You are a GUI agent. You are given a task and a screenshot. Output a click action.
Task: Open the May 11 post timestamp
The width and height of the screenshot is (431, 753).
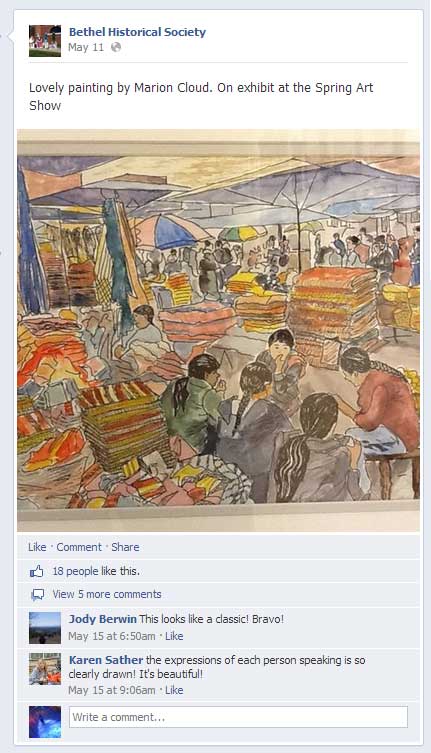click(x=86, y=47)
